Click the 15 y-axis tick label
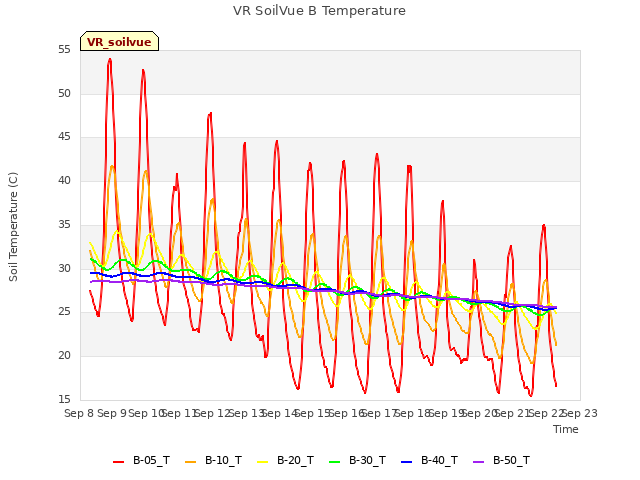640x480 pixels. (64, 400)
